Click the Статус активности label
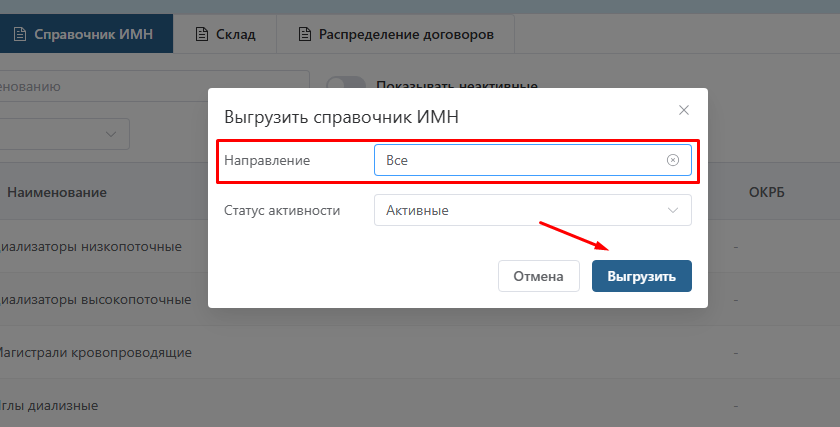Image resolution: width=840 pixels, height=427 pixels. pos(282,210)
